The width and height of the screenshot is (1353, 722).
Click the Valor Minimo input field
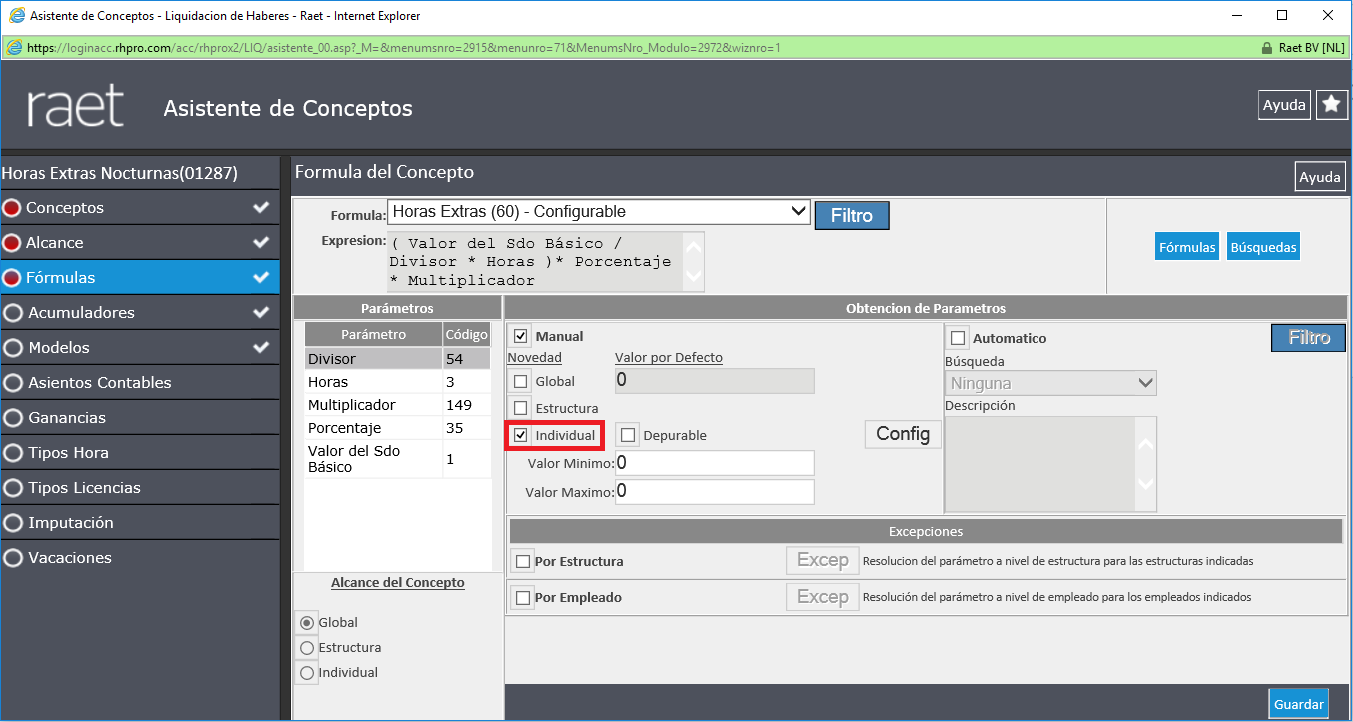(714, 463)
